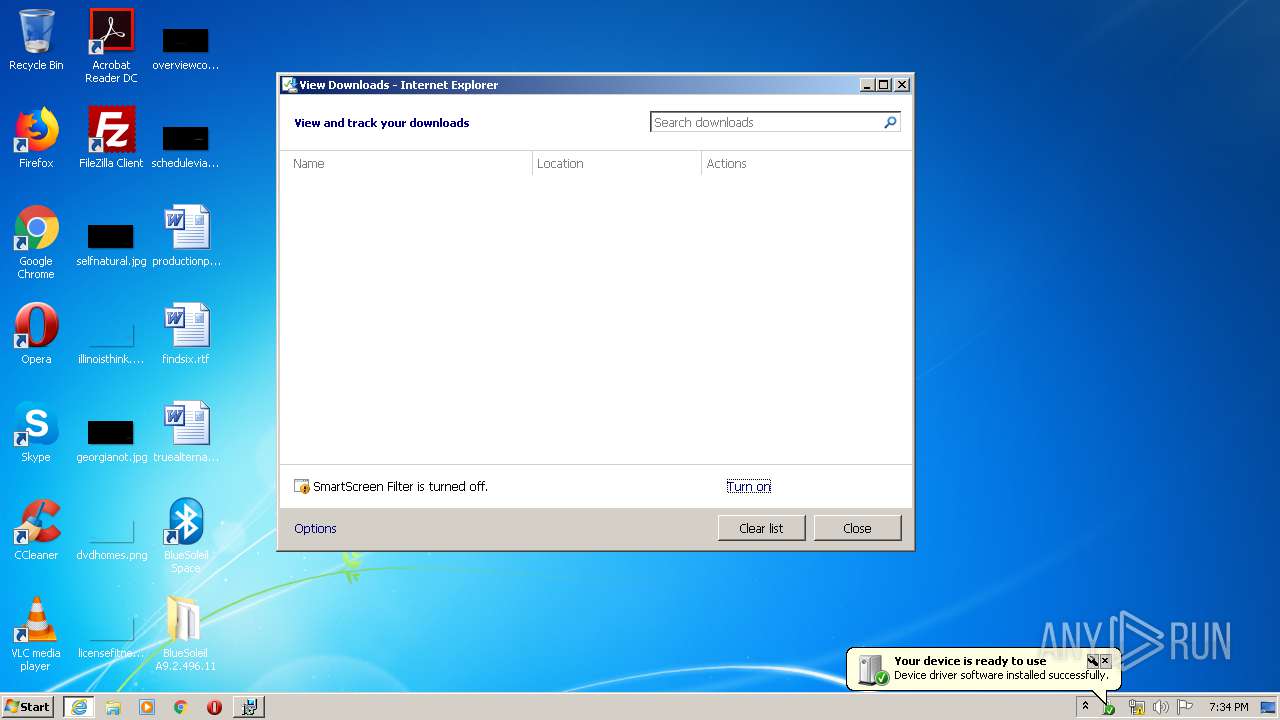Open the Start menu
Image resolution: width=1280 pixels, height=720 pixels.
click(28, 707)
